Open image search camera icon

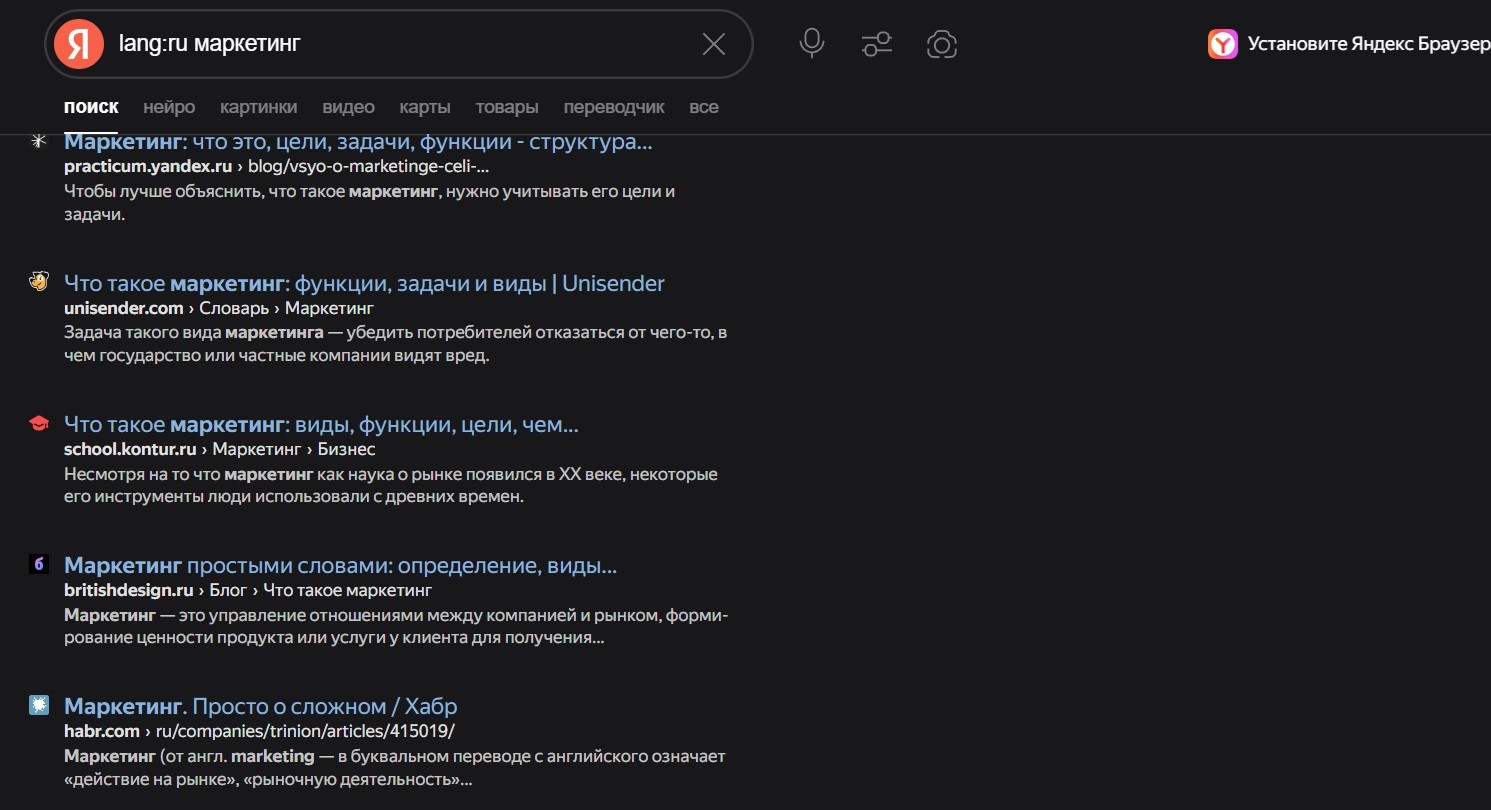pyautogui.click(x=942, y=44)
